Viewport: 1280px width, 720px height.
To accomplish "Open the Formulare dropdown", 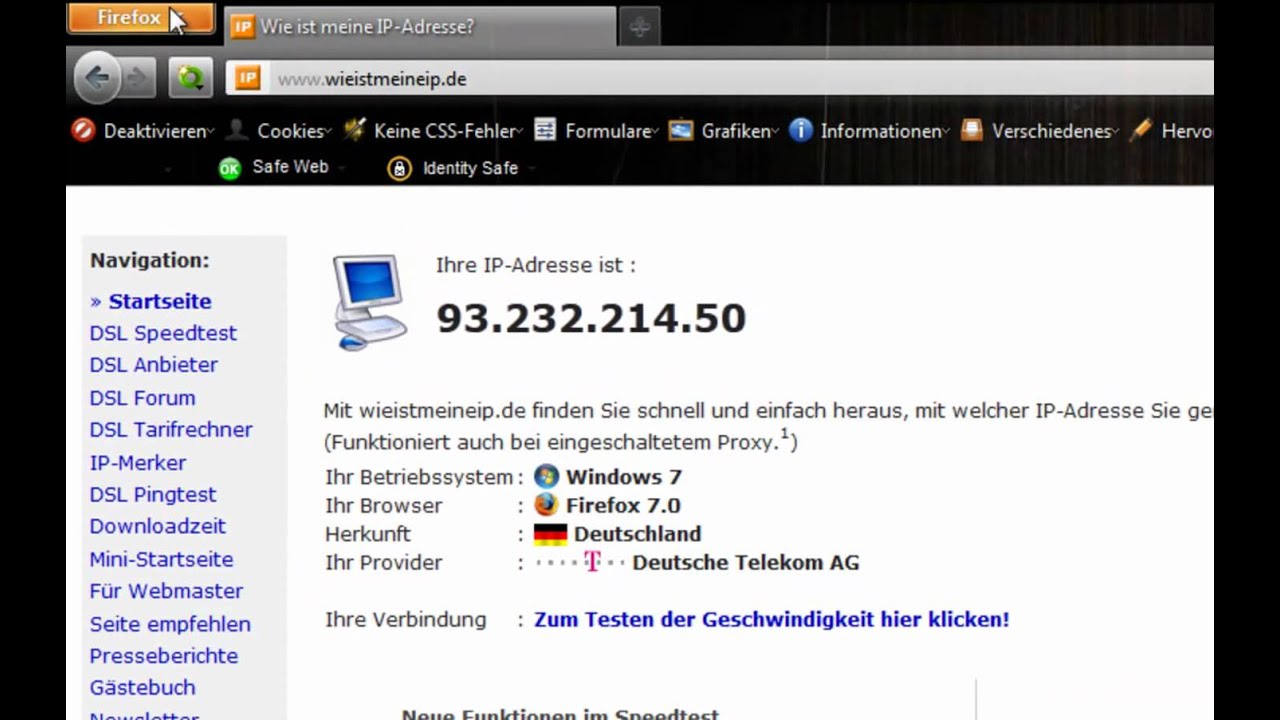I will tap(611, 131).
